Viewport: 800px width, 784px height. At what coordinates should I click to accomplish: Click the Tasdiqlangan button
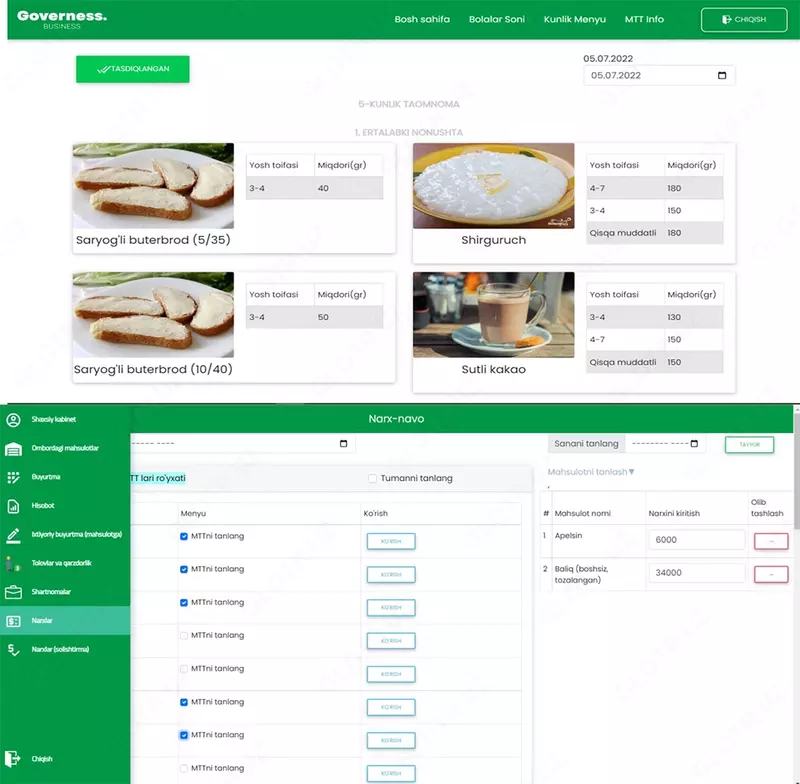[x=133, y=69]
